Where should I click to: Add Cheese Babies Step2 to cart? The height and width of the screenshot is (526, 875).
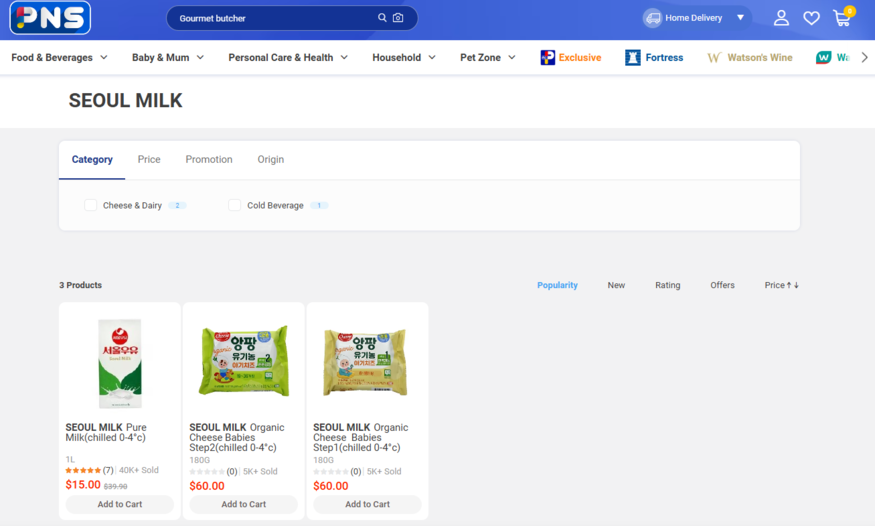click(244, 504)
